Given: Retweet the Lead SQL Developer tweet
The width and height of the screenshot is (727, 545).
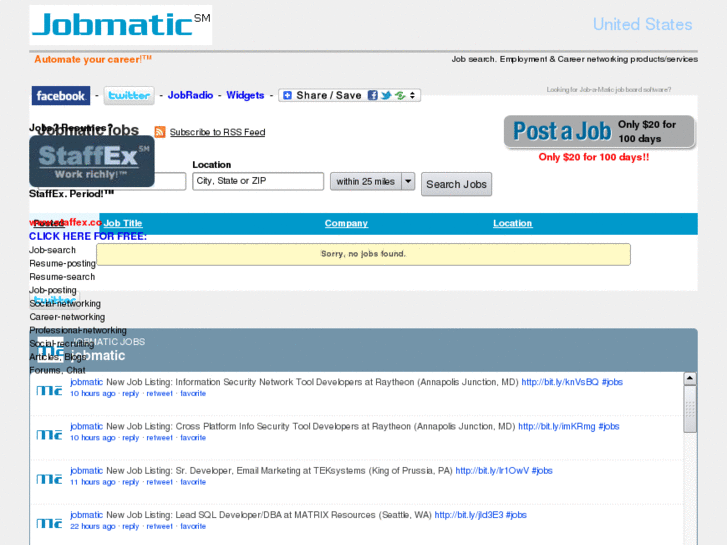Looking at the screenshot, I should (x=159, y=526).
